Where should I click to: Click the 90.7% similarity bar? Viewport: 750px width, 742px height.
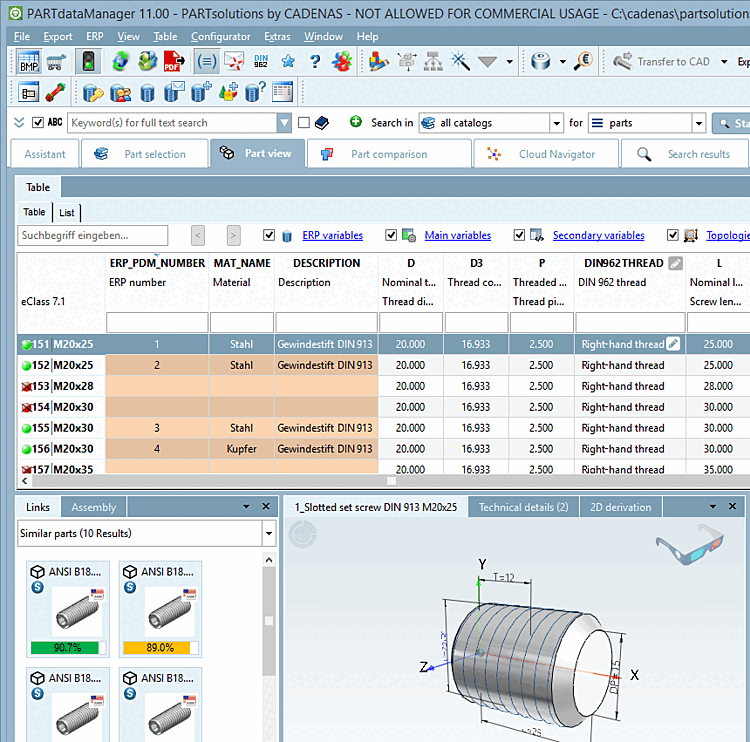click(x=68, y=647)
